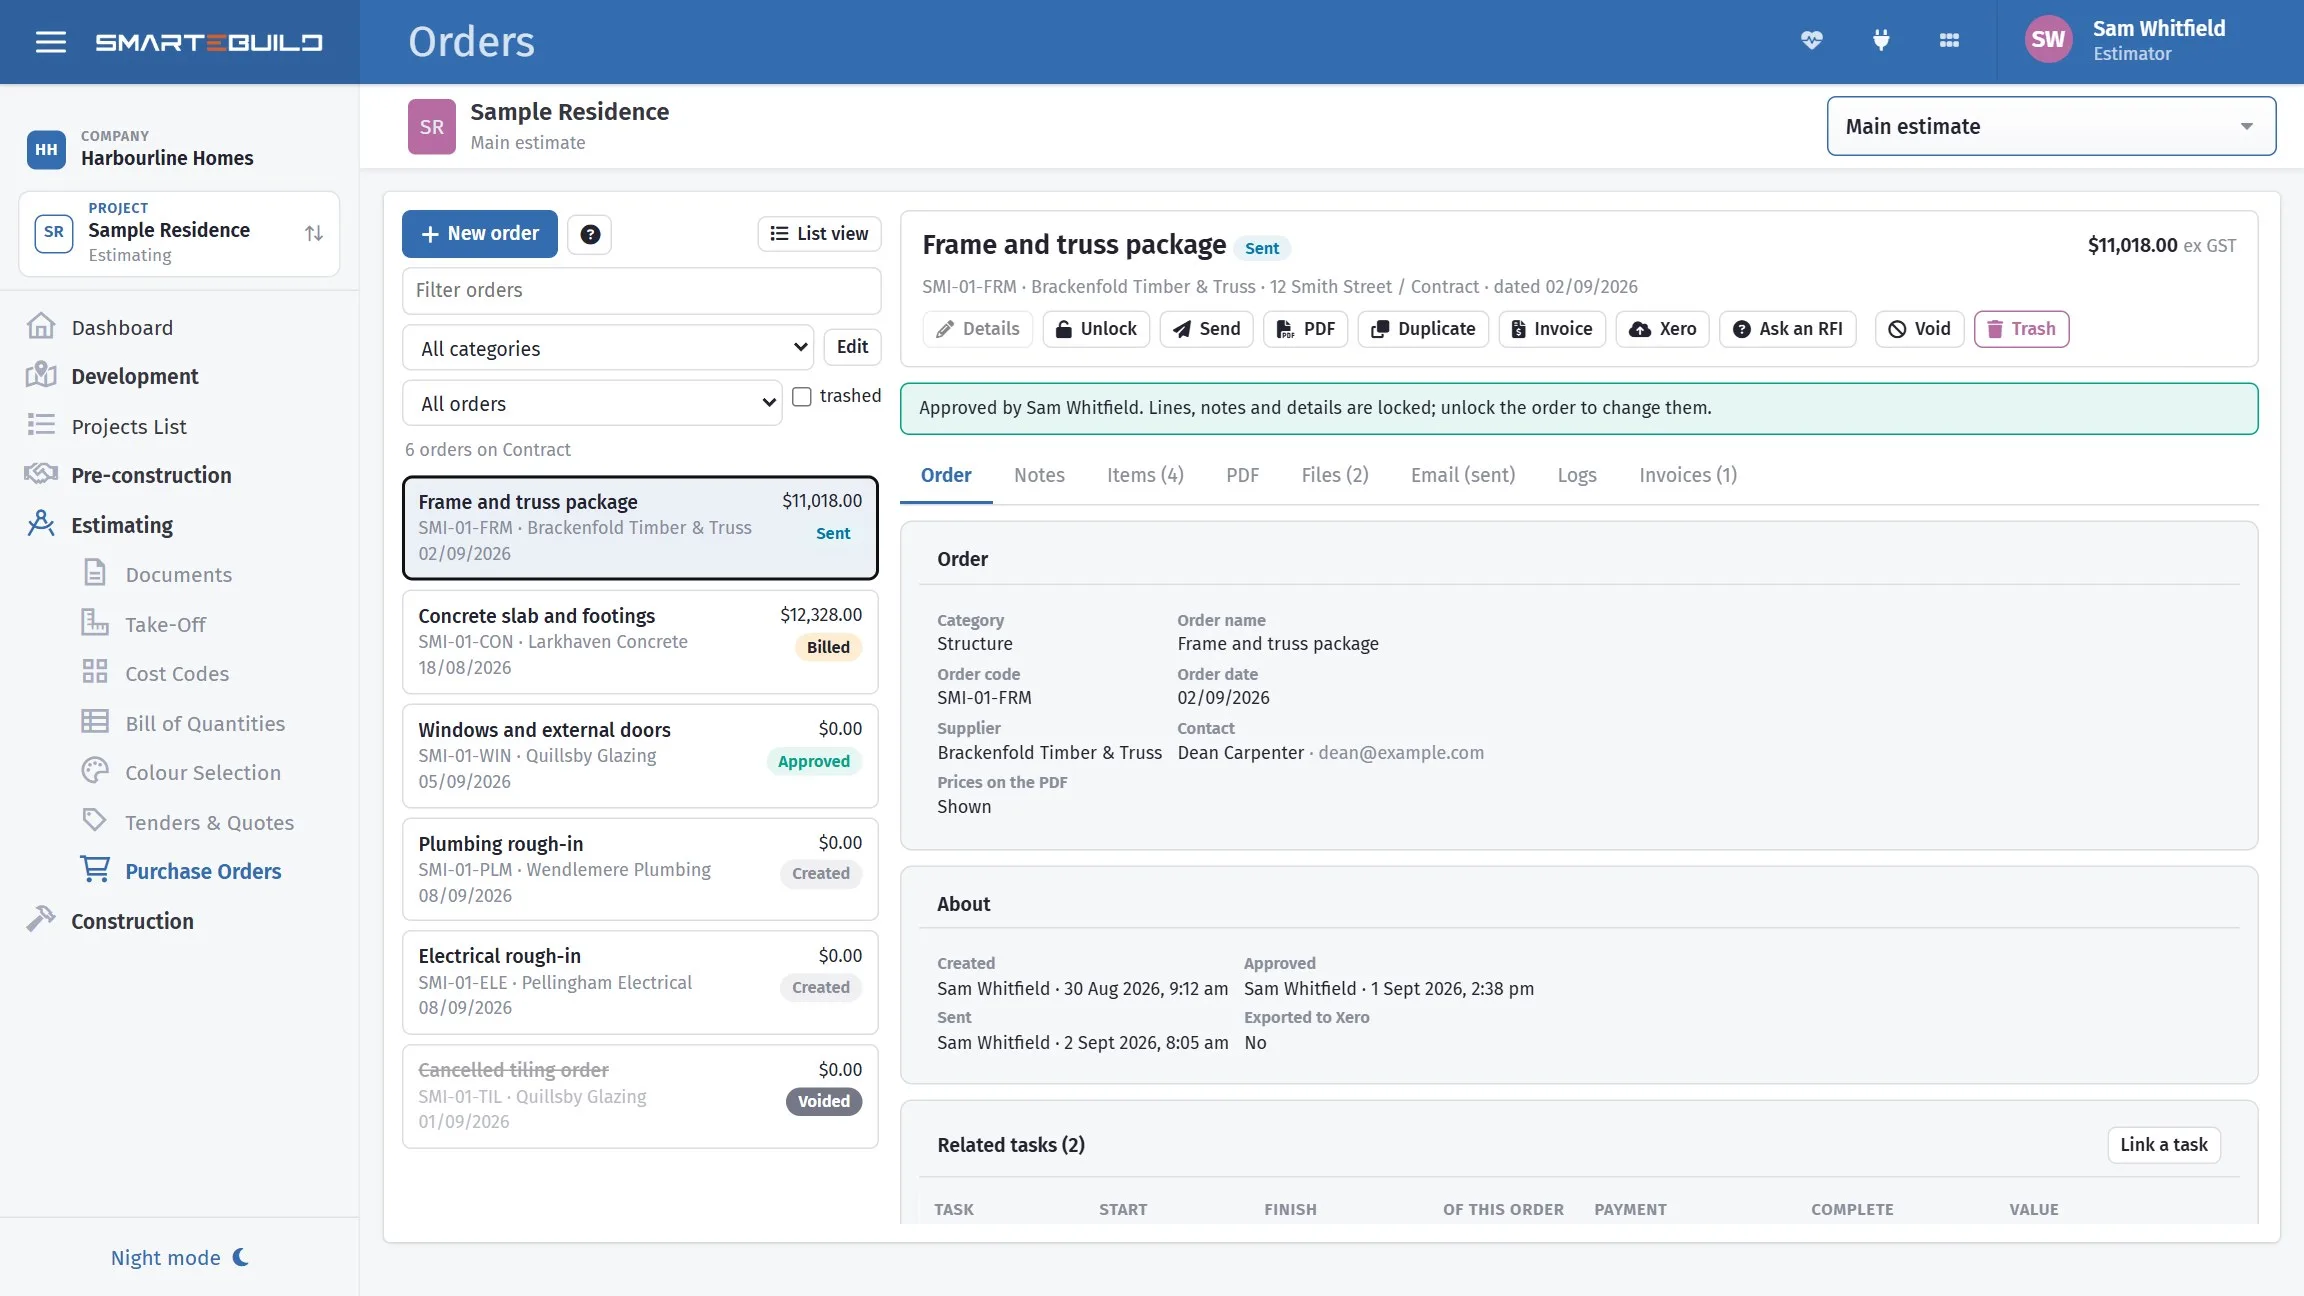Image resolution: width=2304 pixels, height=1296 pixels.
Task: Open the PDF tab
Action: pyautogui.click(x=1242, y=475)
